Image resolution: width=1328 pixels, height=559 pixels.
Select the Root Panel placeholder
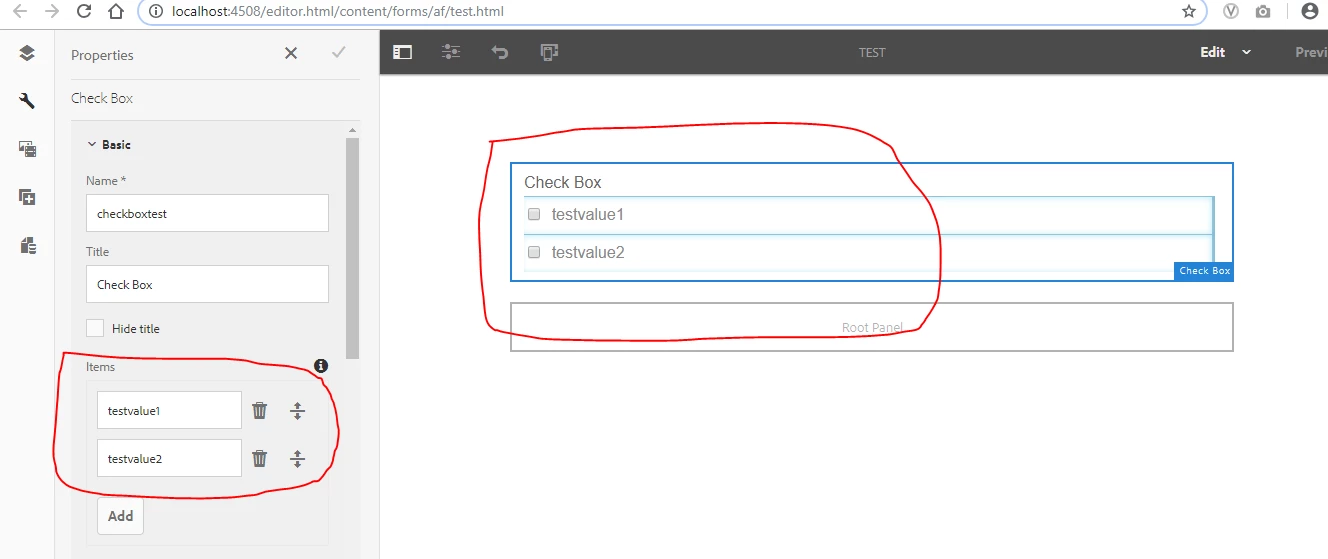point(872,327)
